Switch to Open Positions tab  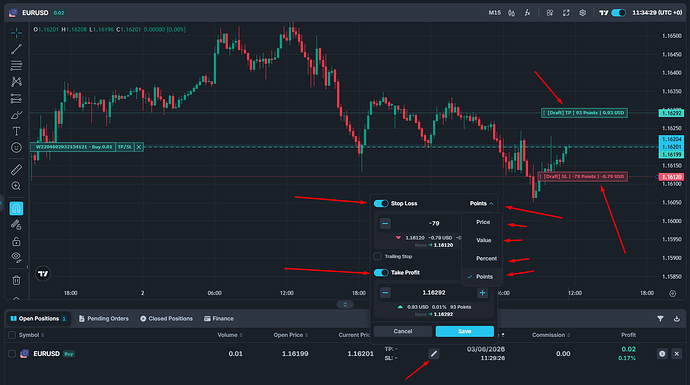38,319
